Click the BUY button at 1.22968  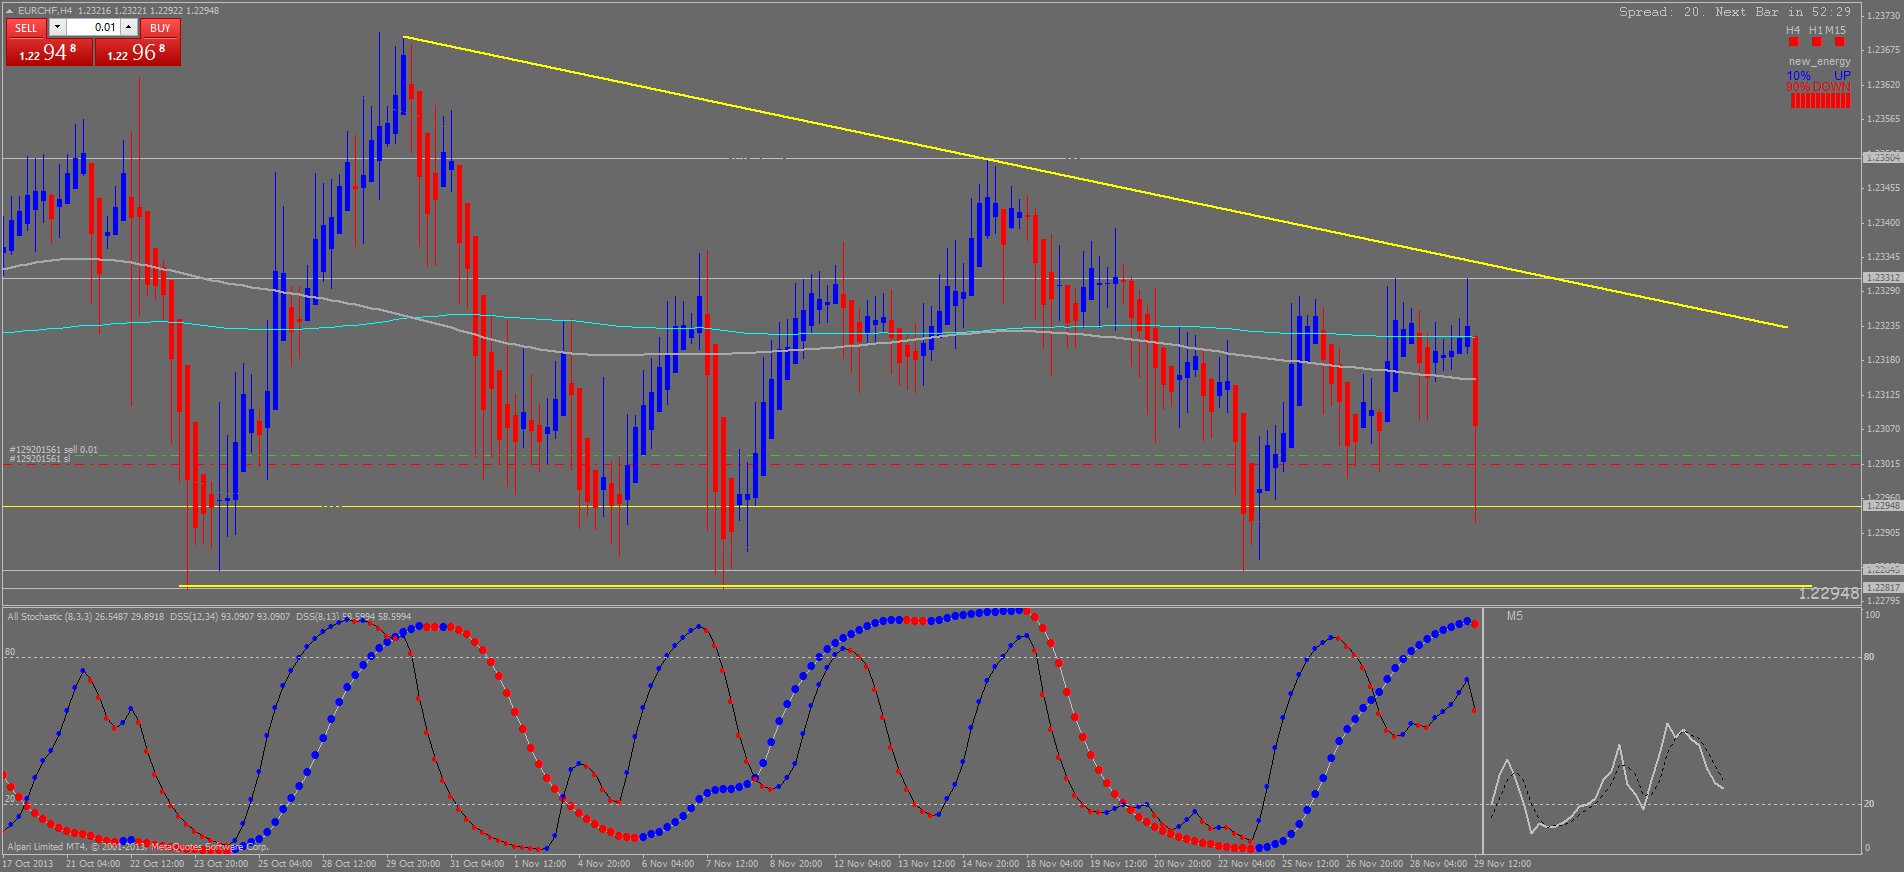(138, 52)
